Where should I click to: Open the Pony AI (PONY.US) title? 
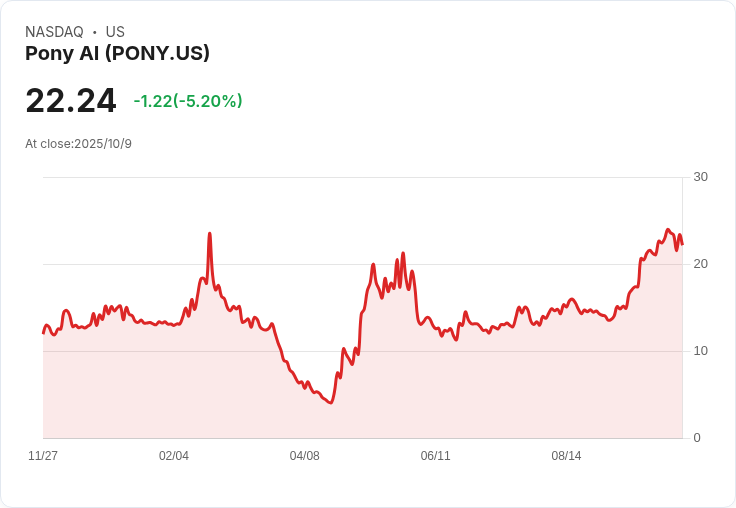click(x=117, y=54)
